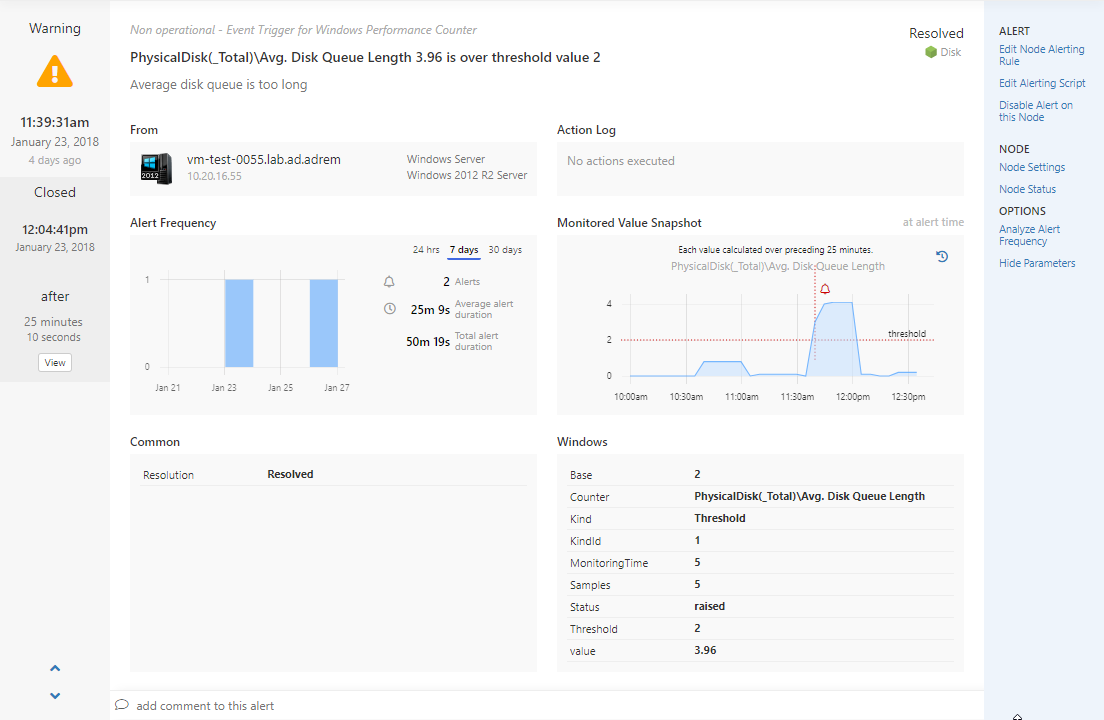Open Node Settings link

pyautogui.click(x=1031, y=168)
